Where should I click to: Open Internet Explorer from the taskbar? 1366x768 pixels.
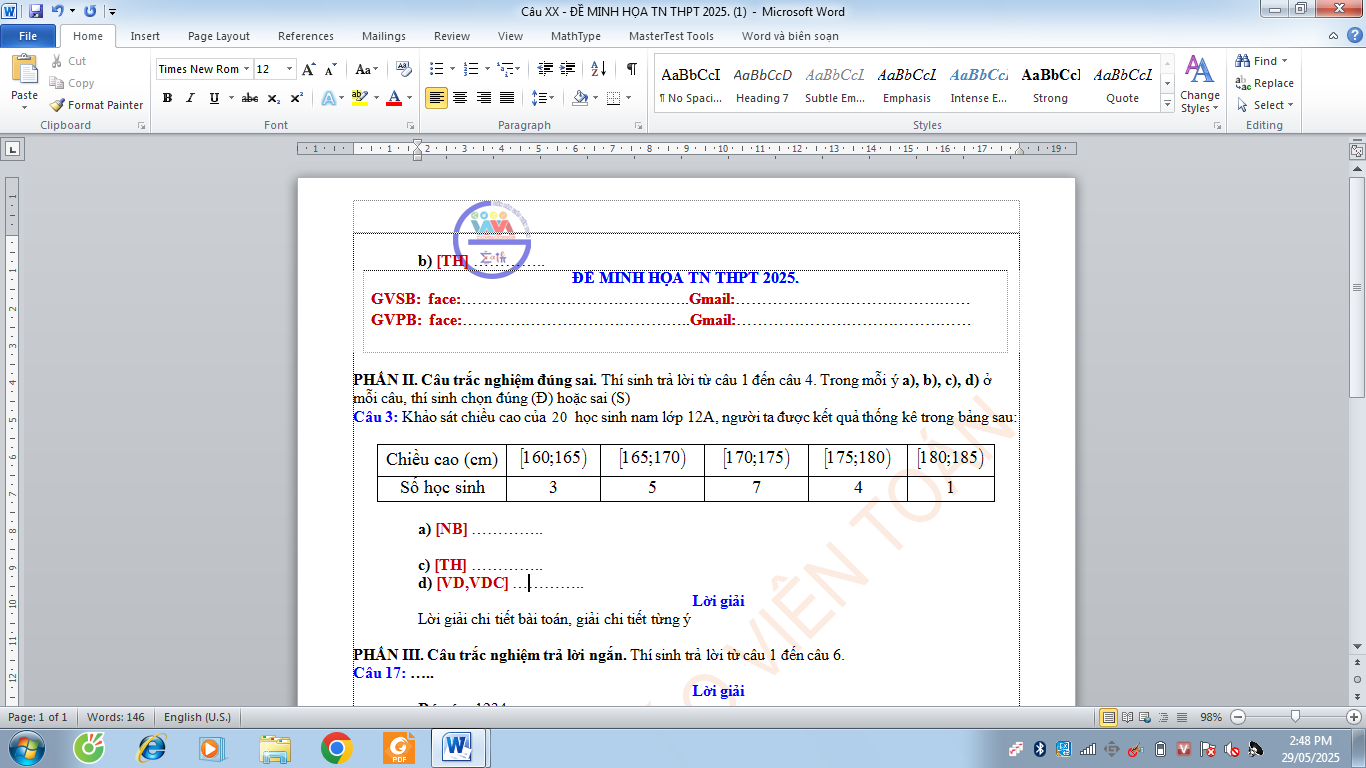tap(152, 747)
